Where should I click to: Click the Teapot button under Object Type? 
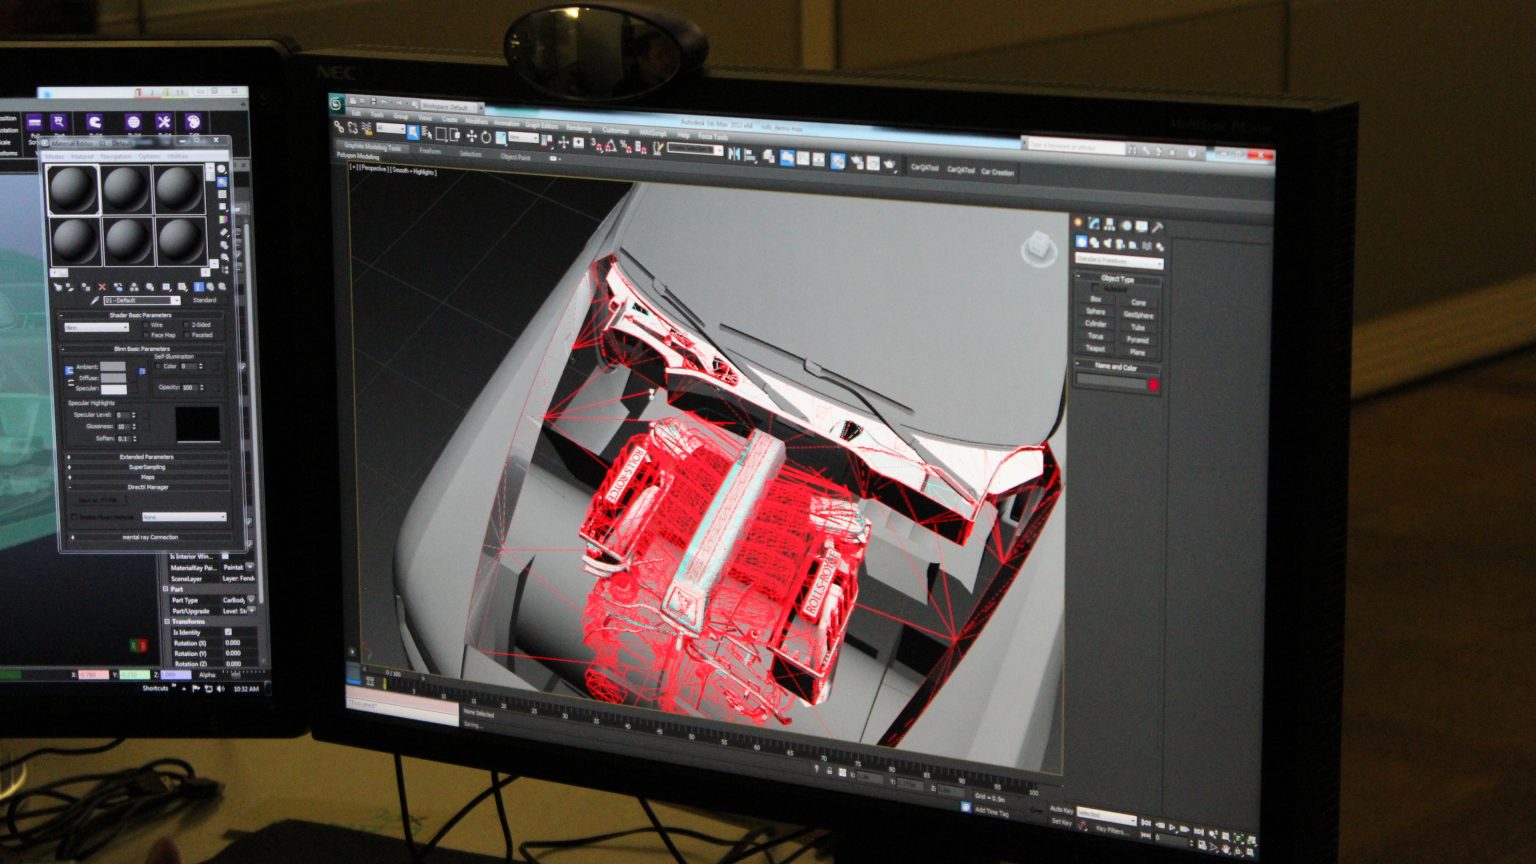pyautogui.click(x=1095, y=347)
